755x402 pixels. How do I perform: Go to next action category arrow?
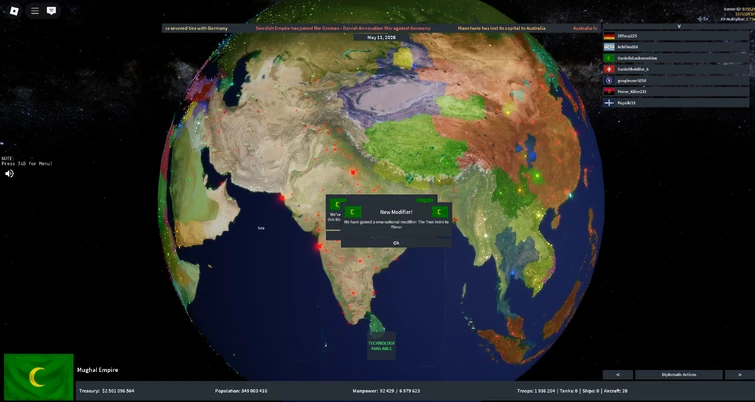(740, 375)
